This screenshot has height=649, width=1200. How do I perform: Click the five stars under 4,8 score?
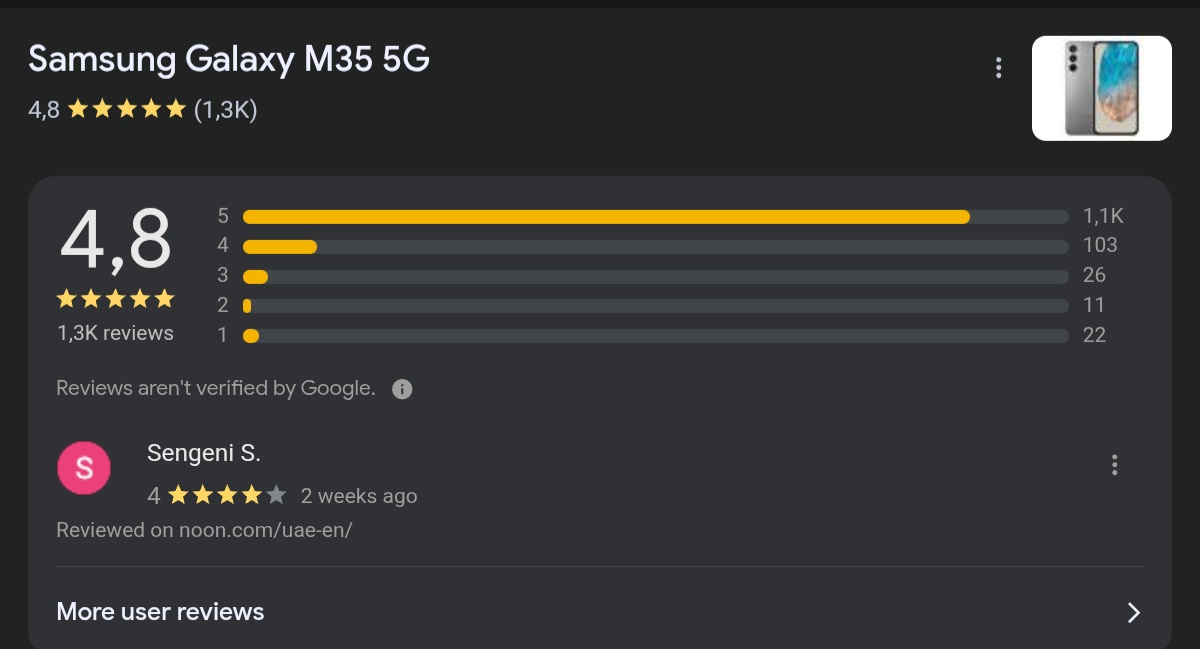115,299
